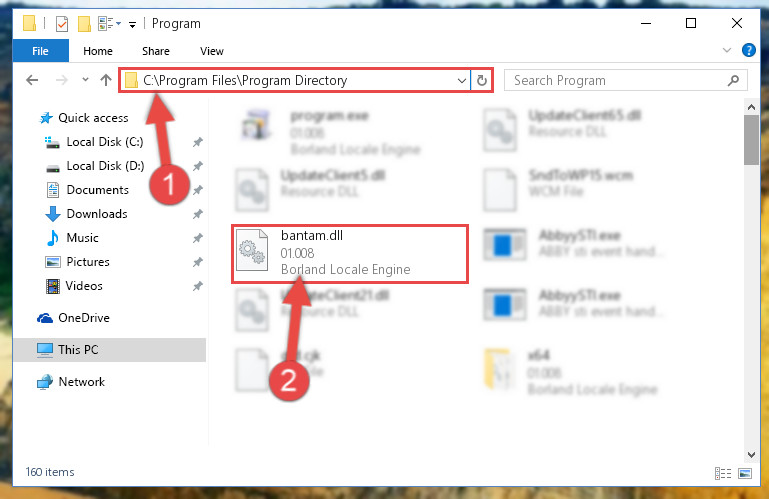
Task: Click the Properties checkmark quick access icon
Action: [x=62, y=24]
